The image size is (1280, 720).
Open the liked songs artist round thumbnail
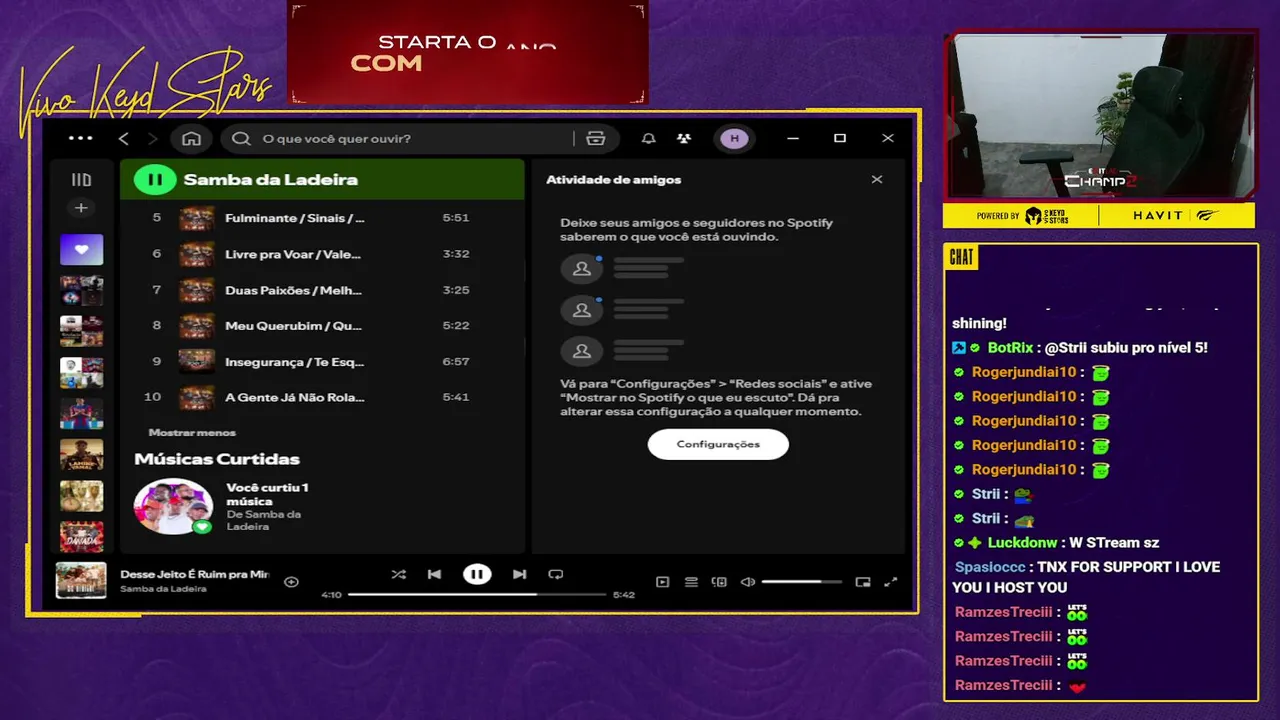[174, 506]
